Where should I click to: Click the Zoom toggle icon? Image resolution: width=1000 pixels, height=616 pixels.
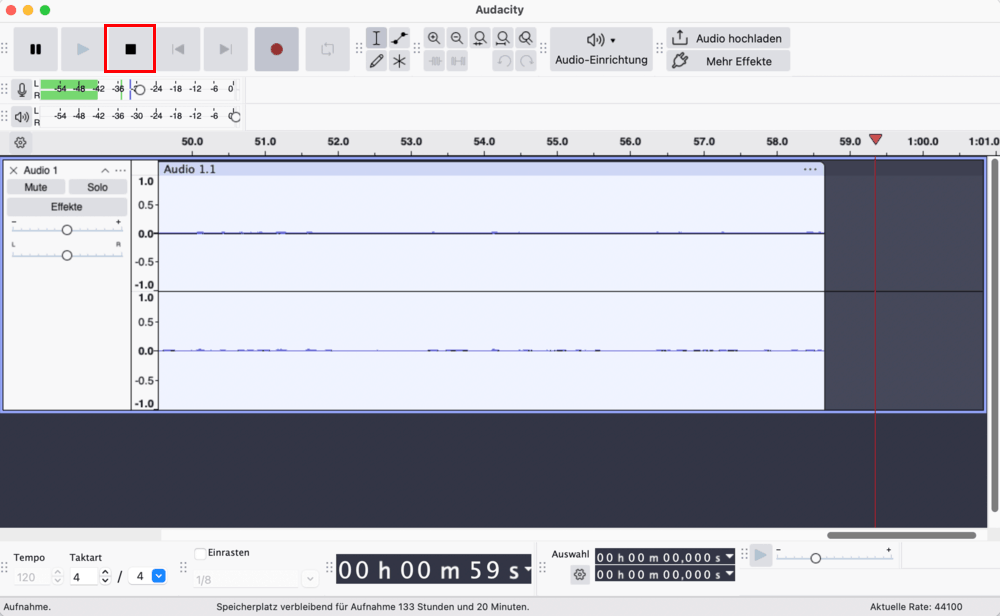click(526, 38)
